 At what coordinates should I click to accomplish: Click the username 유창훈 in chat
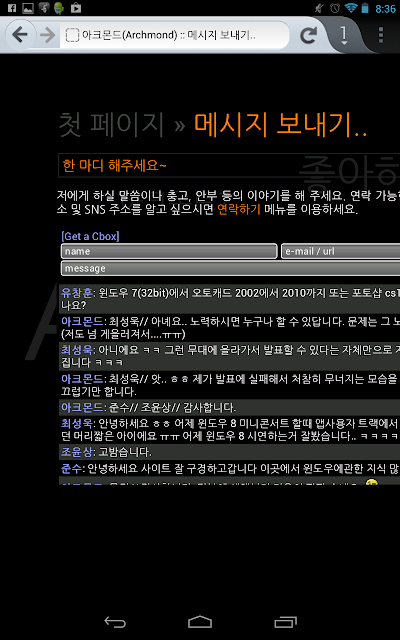[x=77, y=293]
